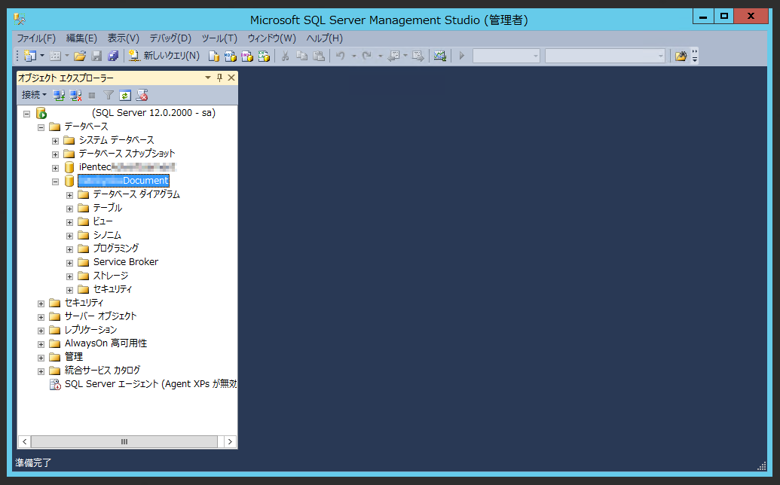Click the Disconnect icon with red X

pos(76,95)
